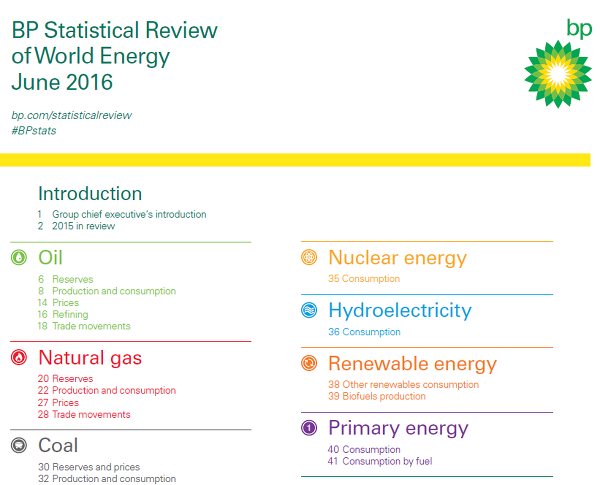The height and width of the screenshot is (485, 600).
Task: Click the green Oil droplet icon
Action: click(x=19, y=258)
